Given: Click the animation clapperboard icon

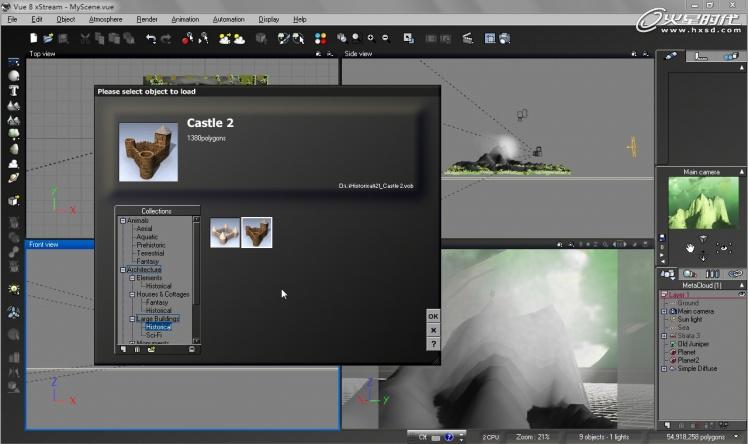Looking at the screenshot, I should [468, 38].
